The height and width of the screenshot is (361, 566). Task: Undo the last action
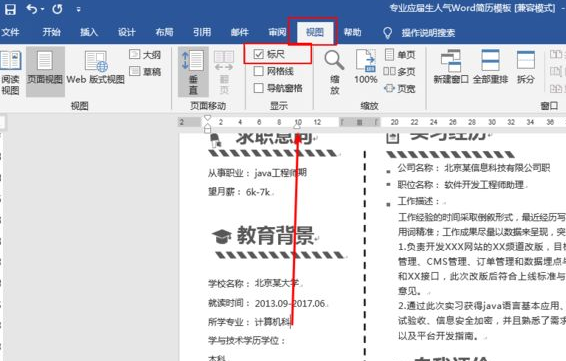tap(31, 9)
